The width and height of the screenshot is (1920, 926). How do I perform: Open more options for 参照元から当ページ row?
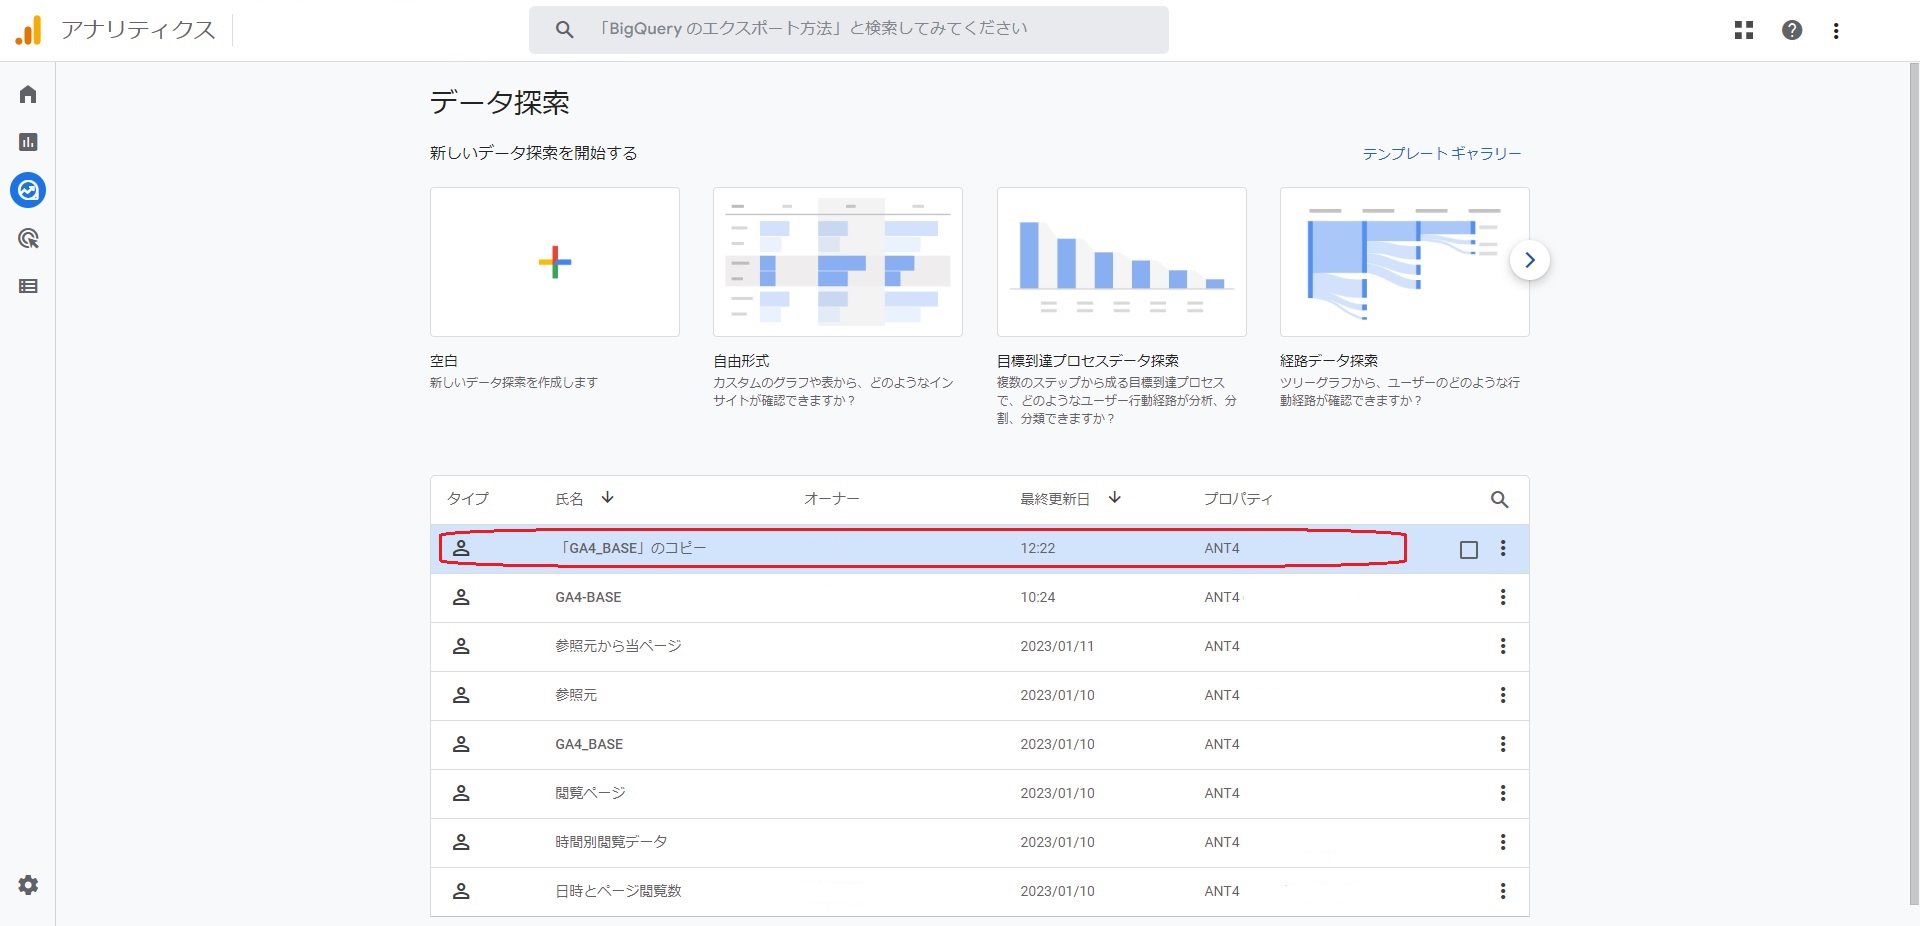(1503, 646)
